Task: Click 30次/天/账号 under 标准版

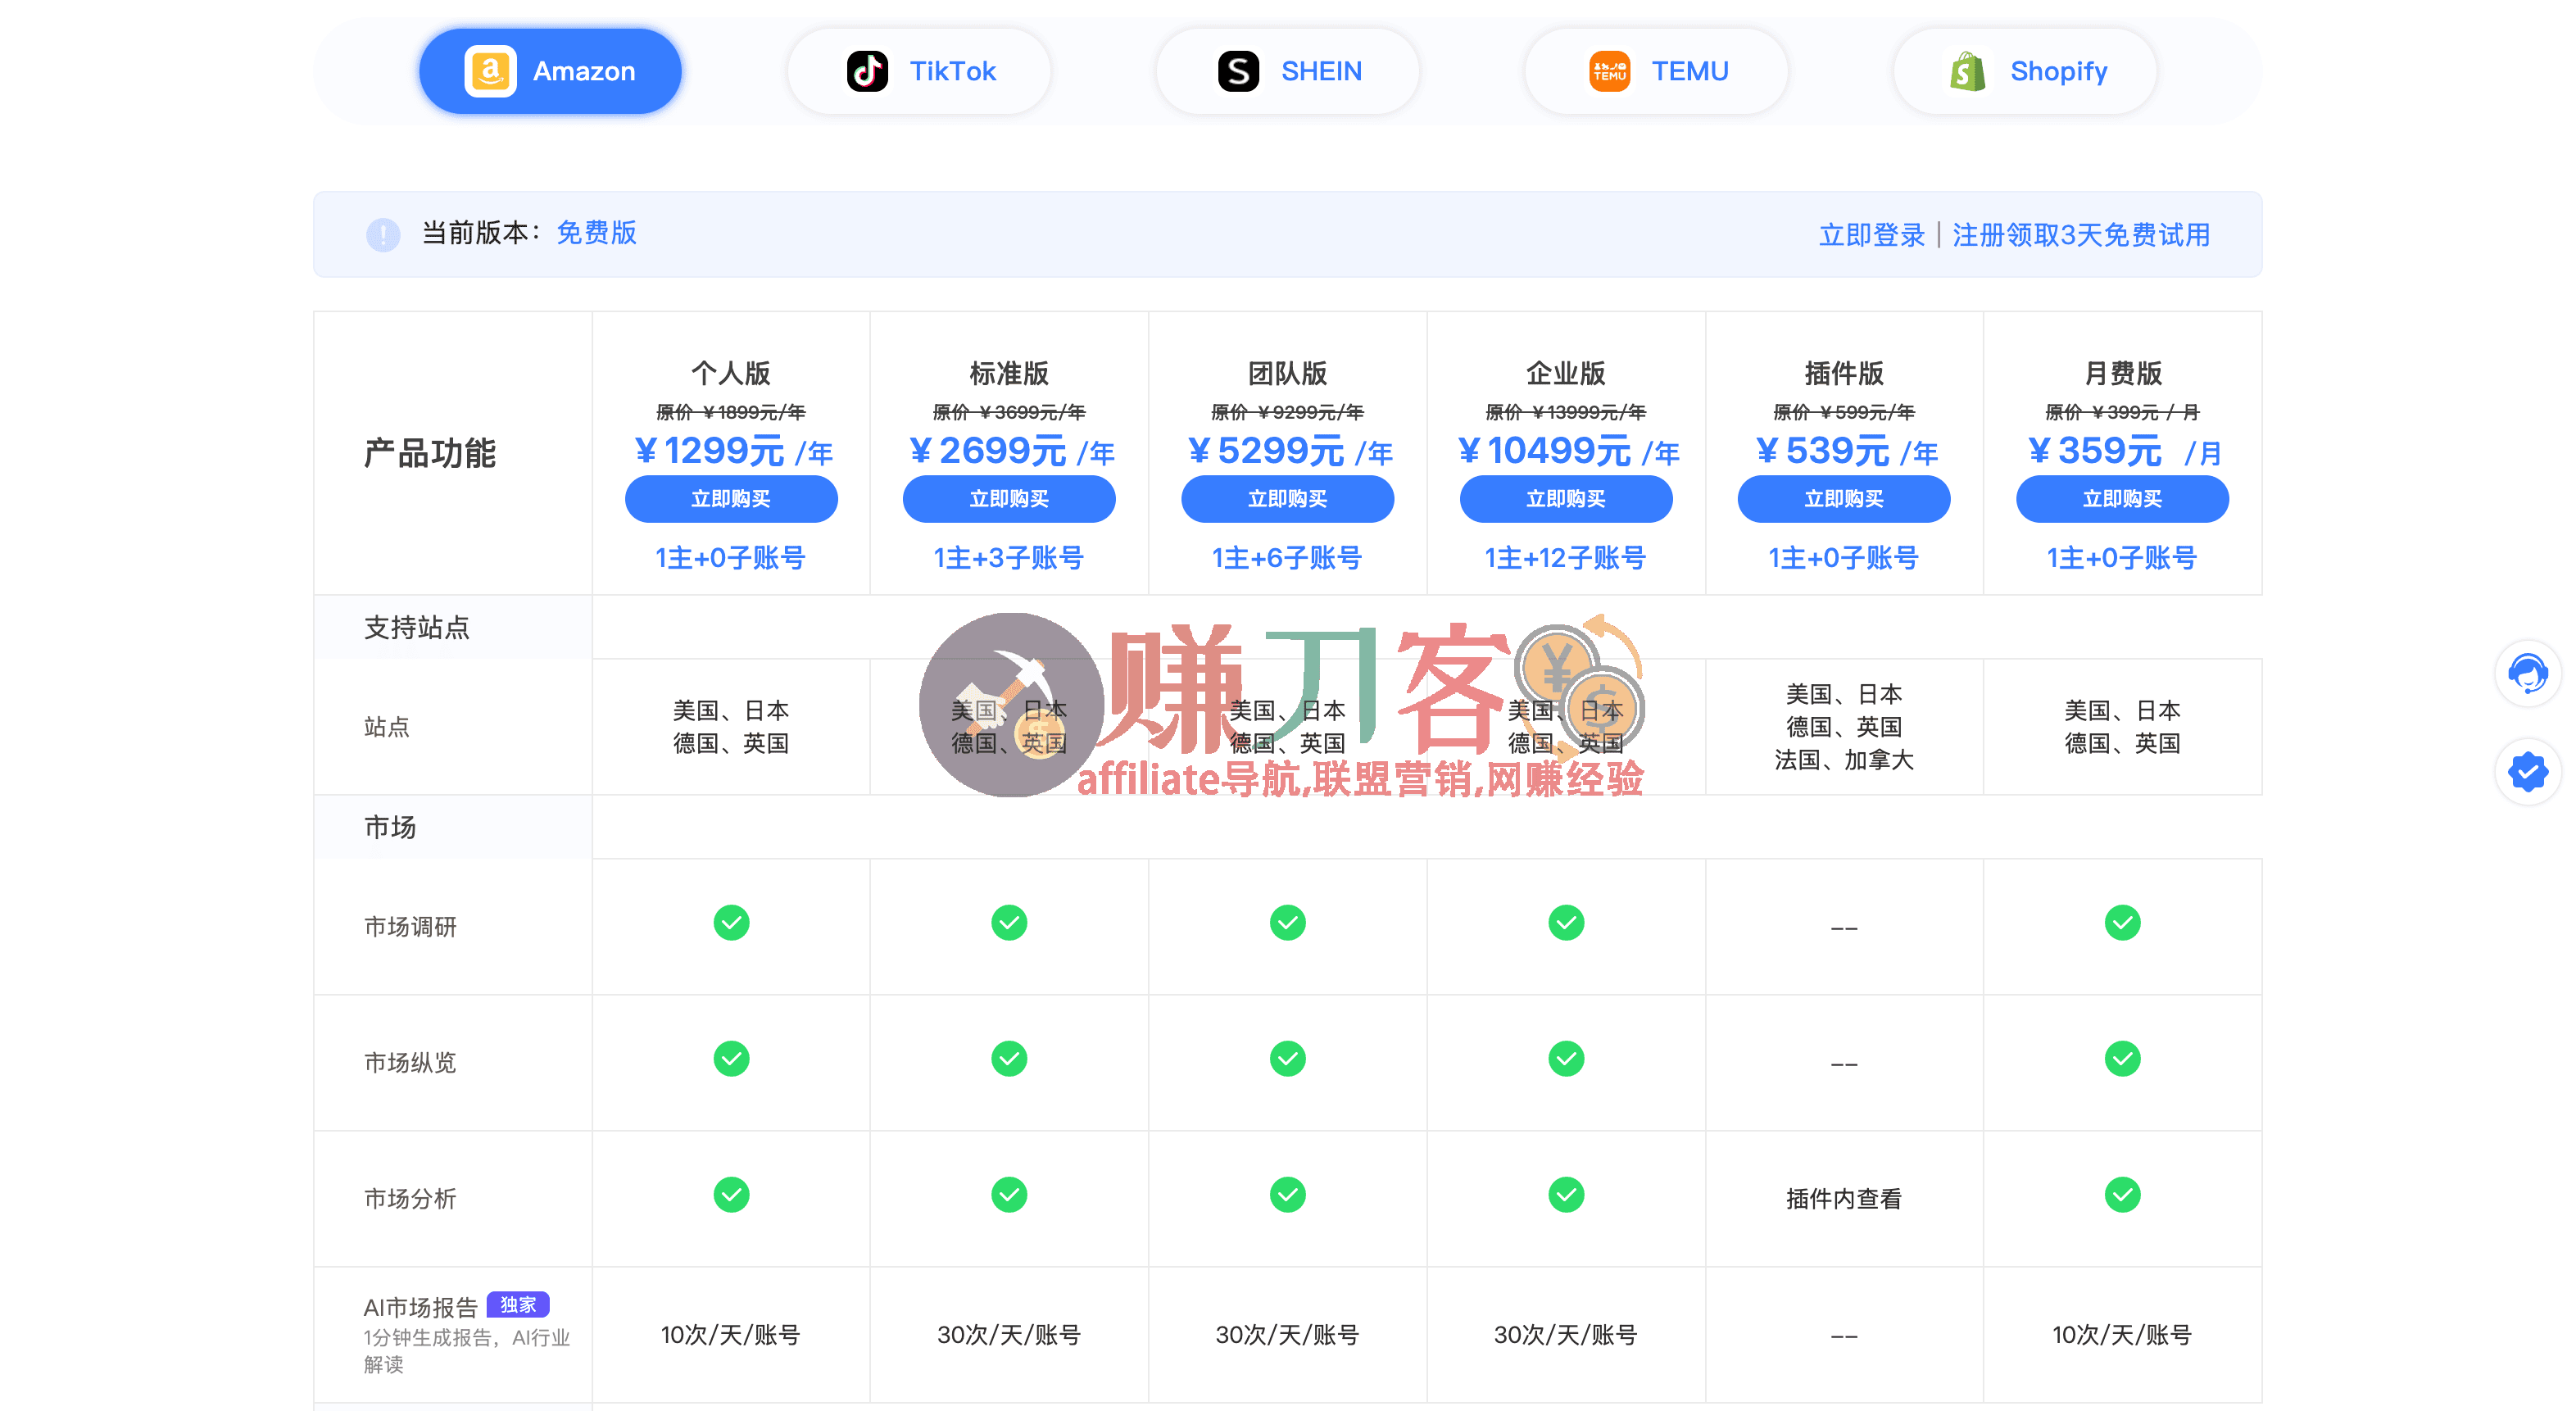Action: [1009, 1335]
